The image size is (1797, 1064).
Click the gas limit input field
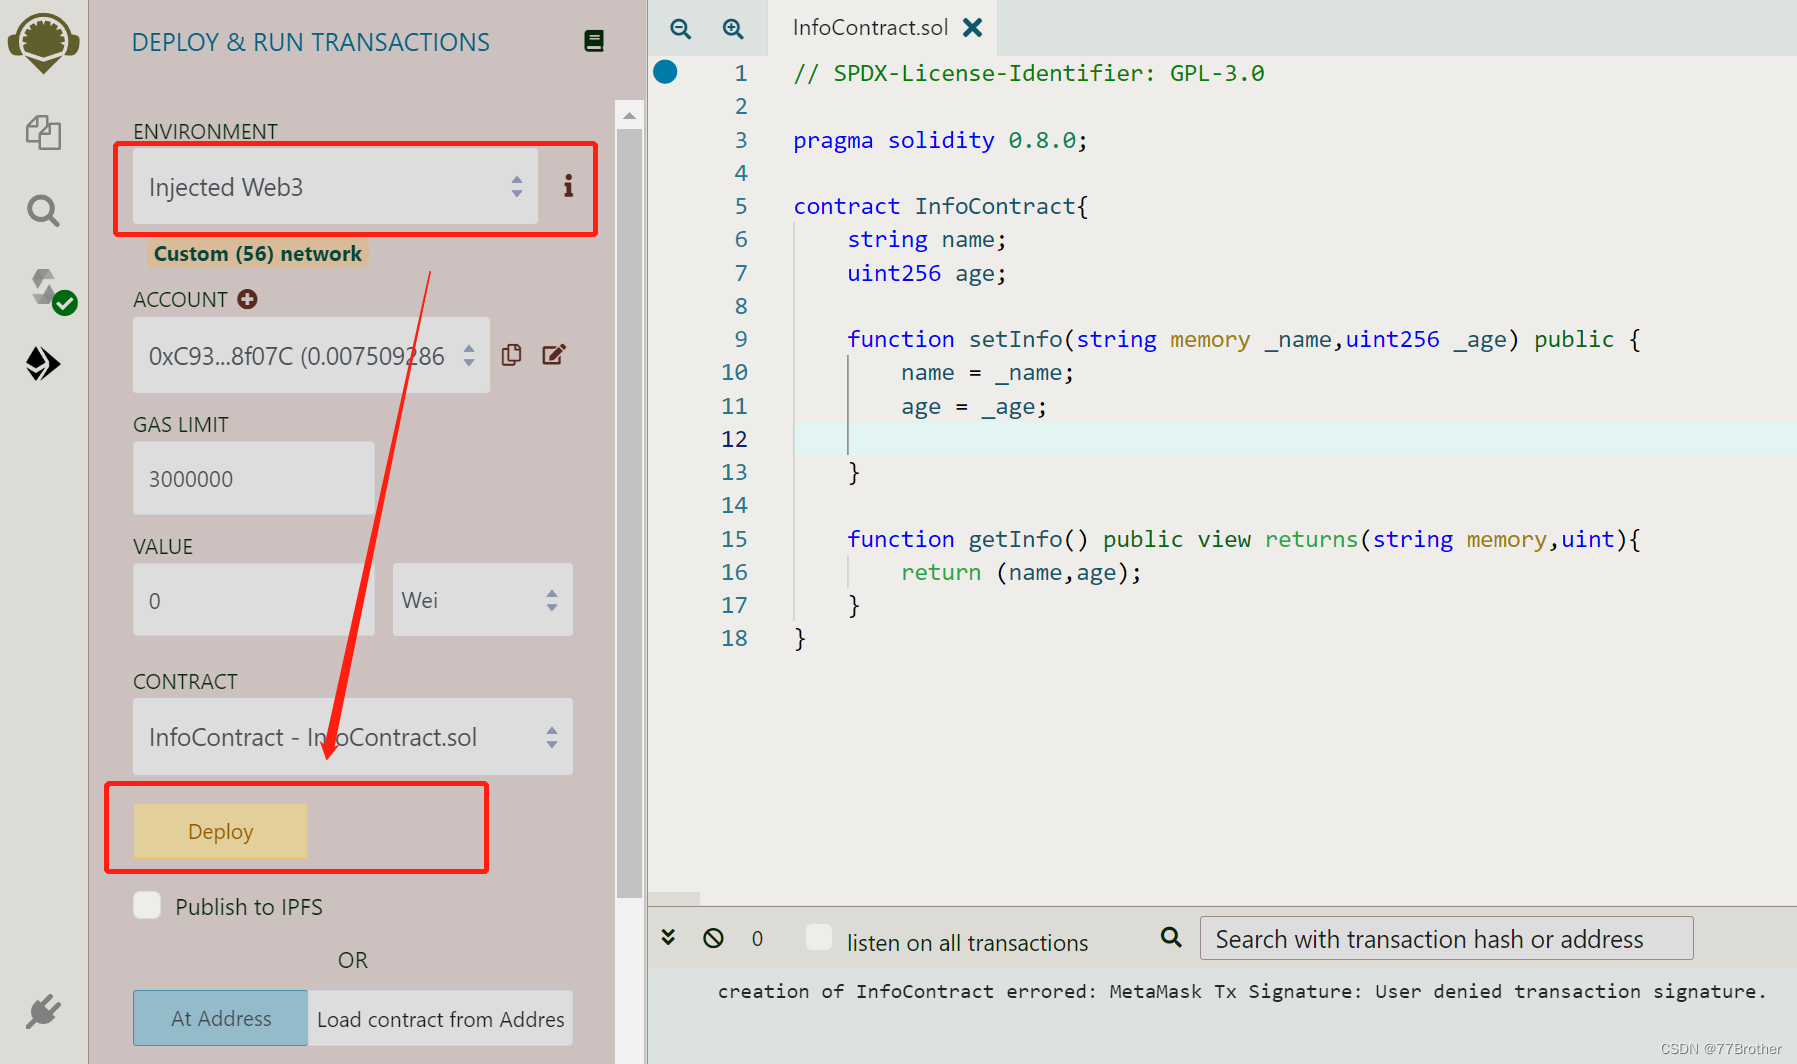click(254, 479)
